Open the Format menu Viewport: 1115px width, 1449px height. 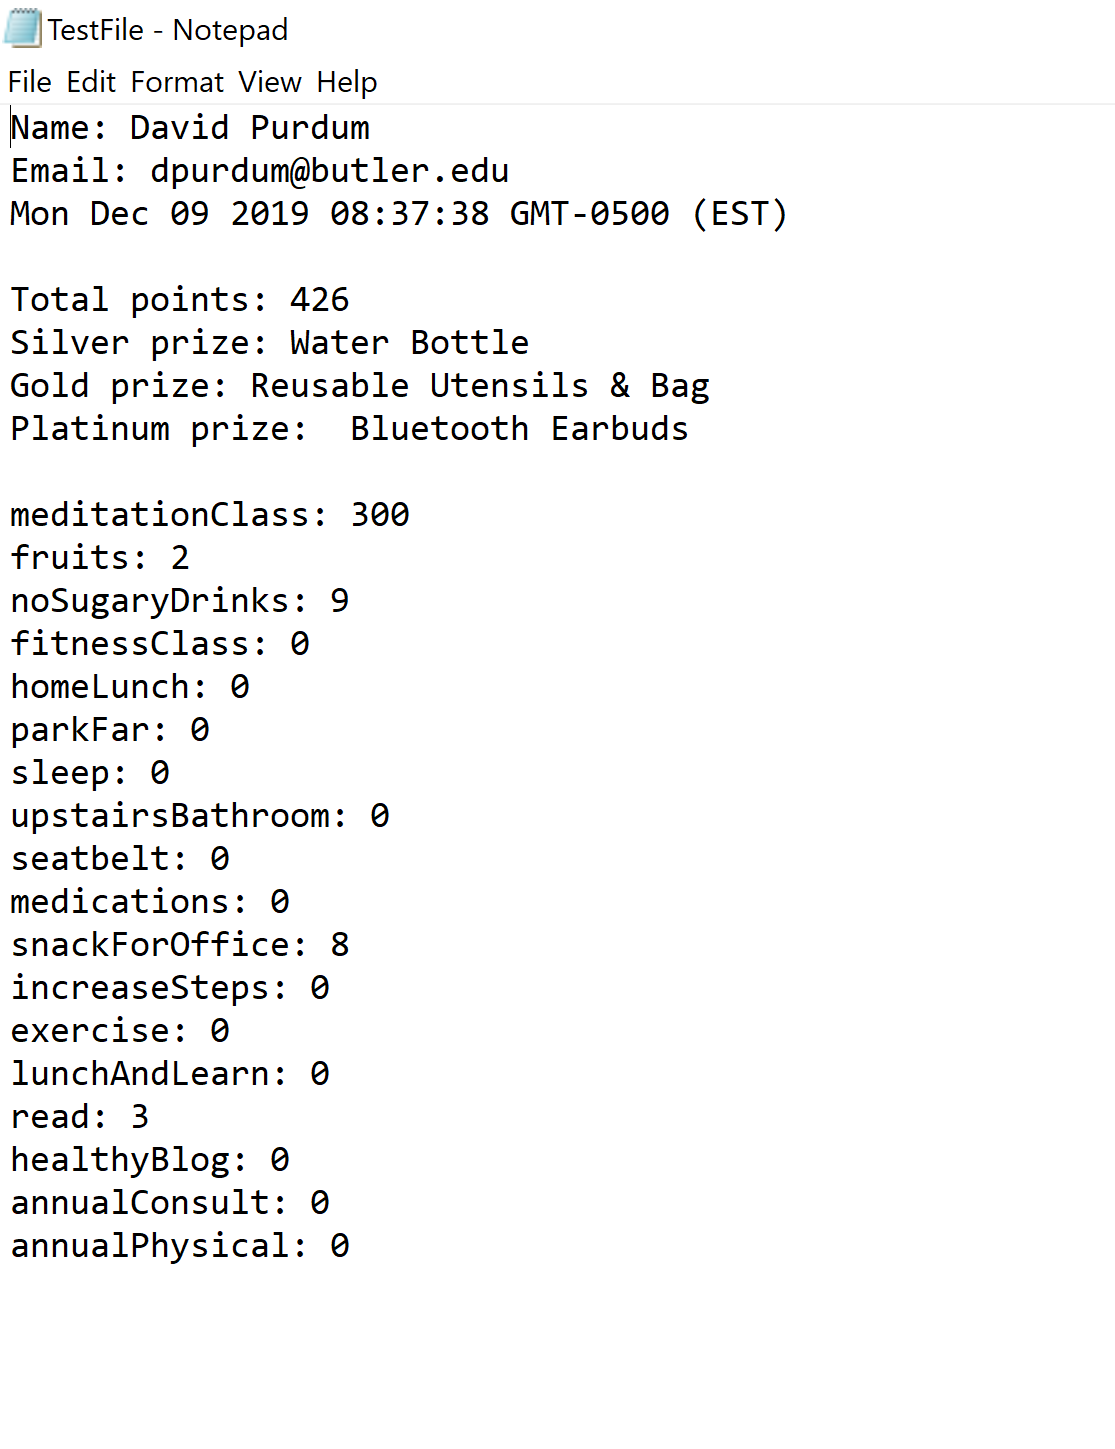pos(177,82)
